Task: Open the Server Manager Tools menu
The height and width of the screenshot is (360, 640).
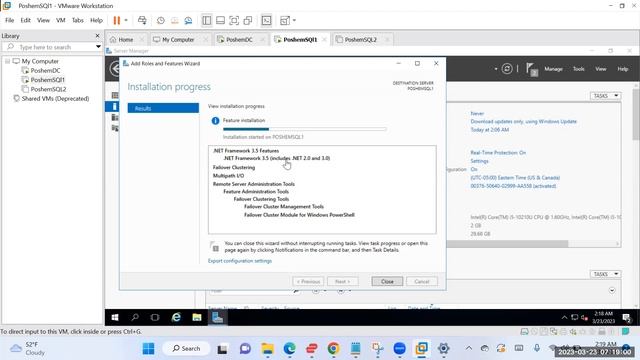Action: point(578,69)
